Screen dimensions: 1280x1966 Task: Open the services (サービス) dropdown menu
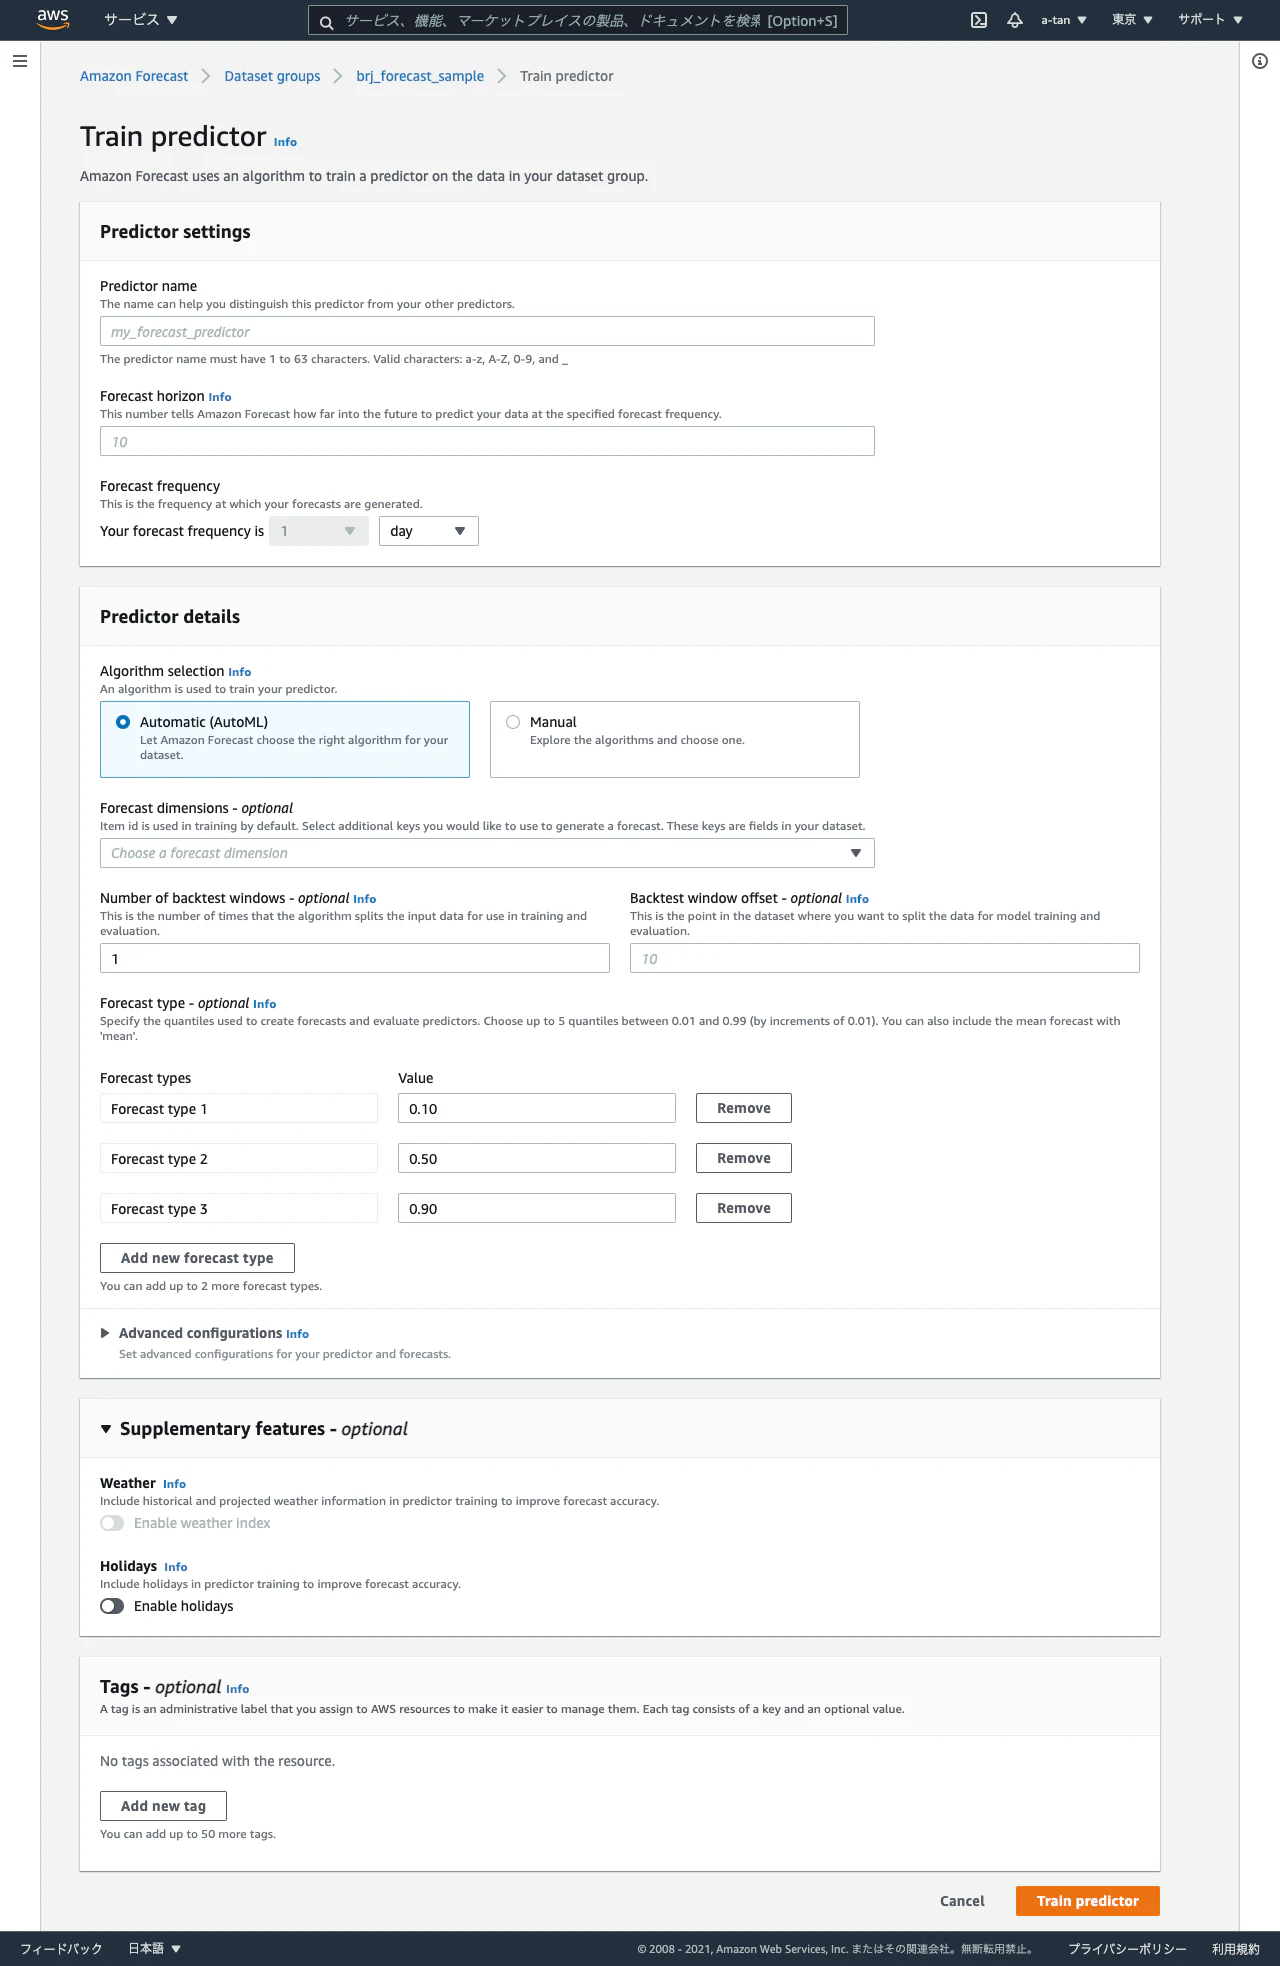141,20
